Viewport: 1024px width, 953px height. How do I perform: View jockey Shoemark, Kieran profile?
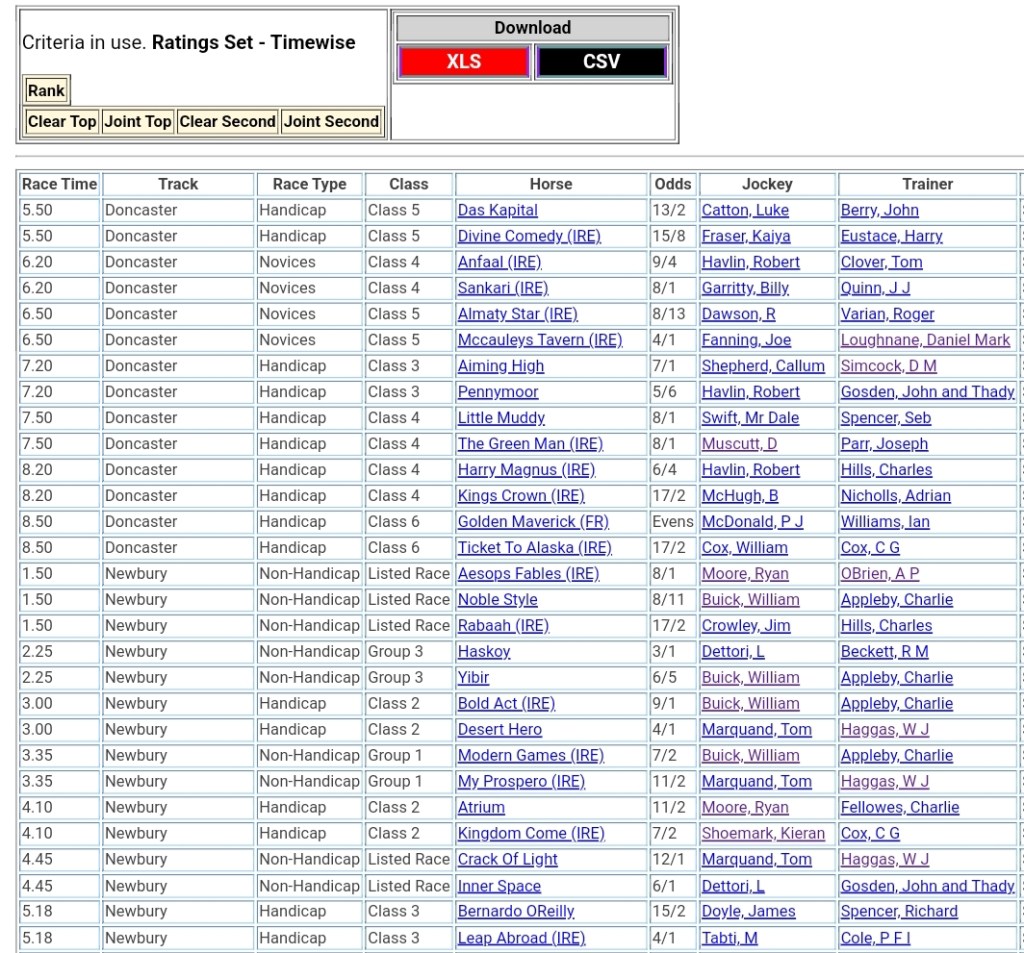pyautogui.click(x=763, y=834)
